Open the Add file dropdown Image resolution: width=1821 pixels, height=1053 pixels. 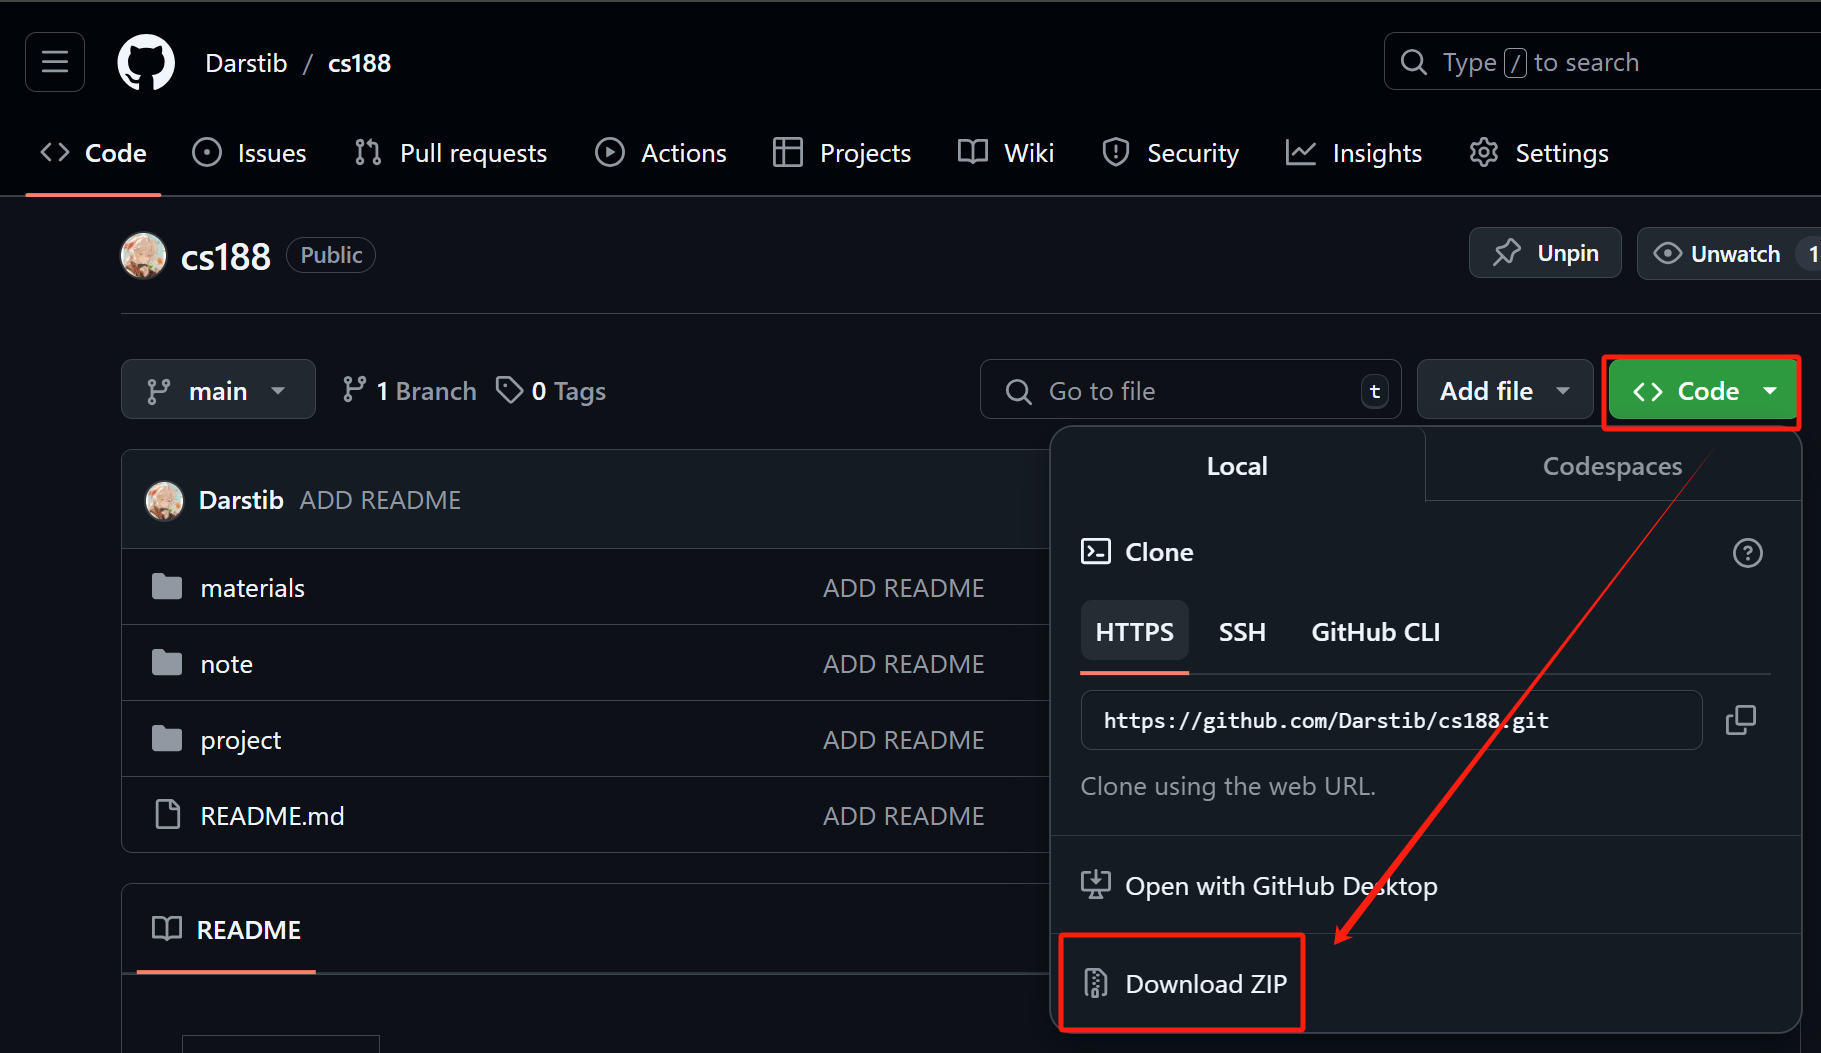coord(1504,391)
